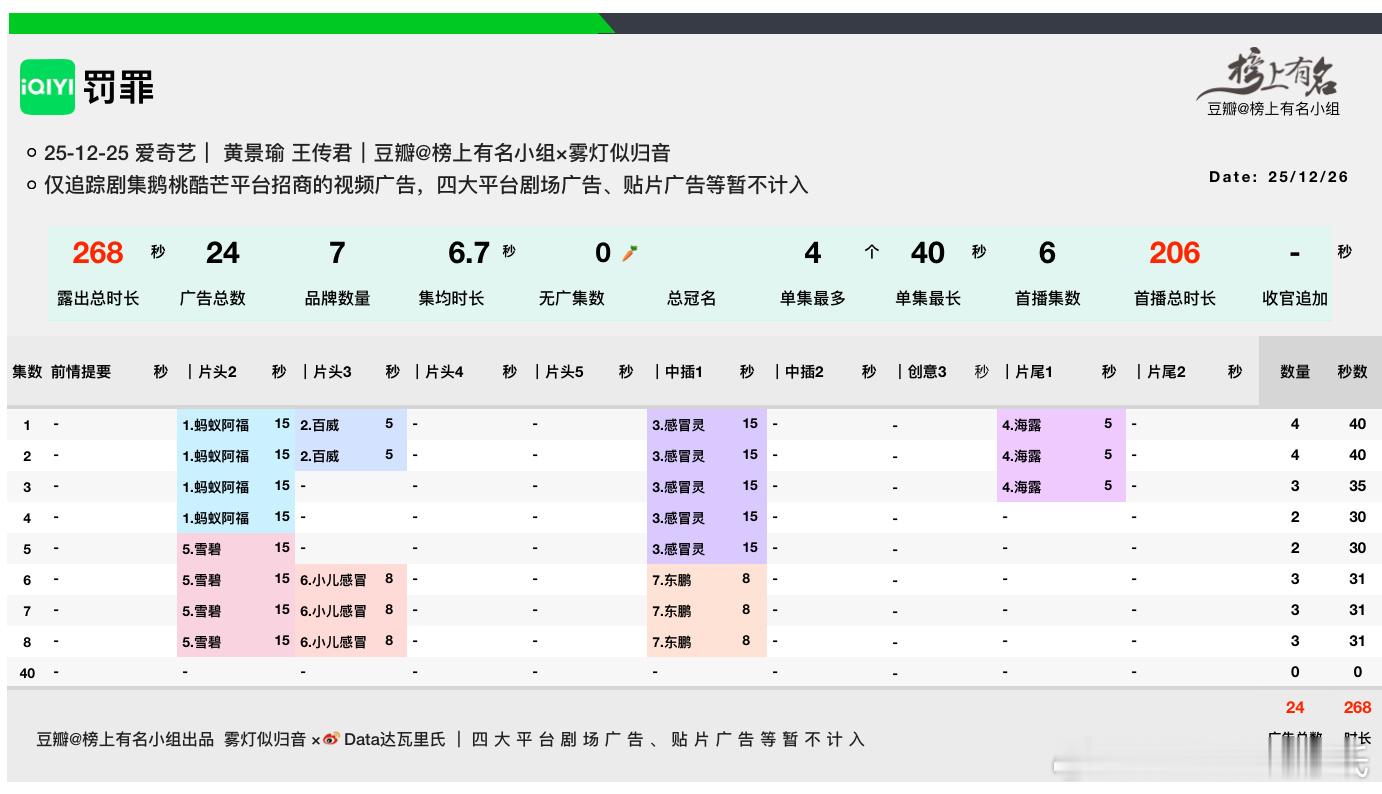
Task: Click the 首播集数 stat label
Action: point(1048,298)
